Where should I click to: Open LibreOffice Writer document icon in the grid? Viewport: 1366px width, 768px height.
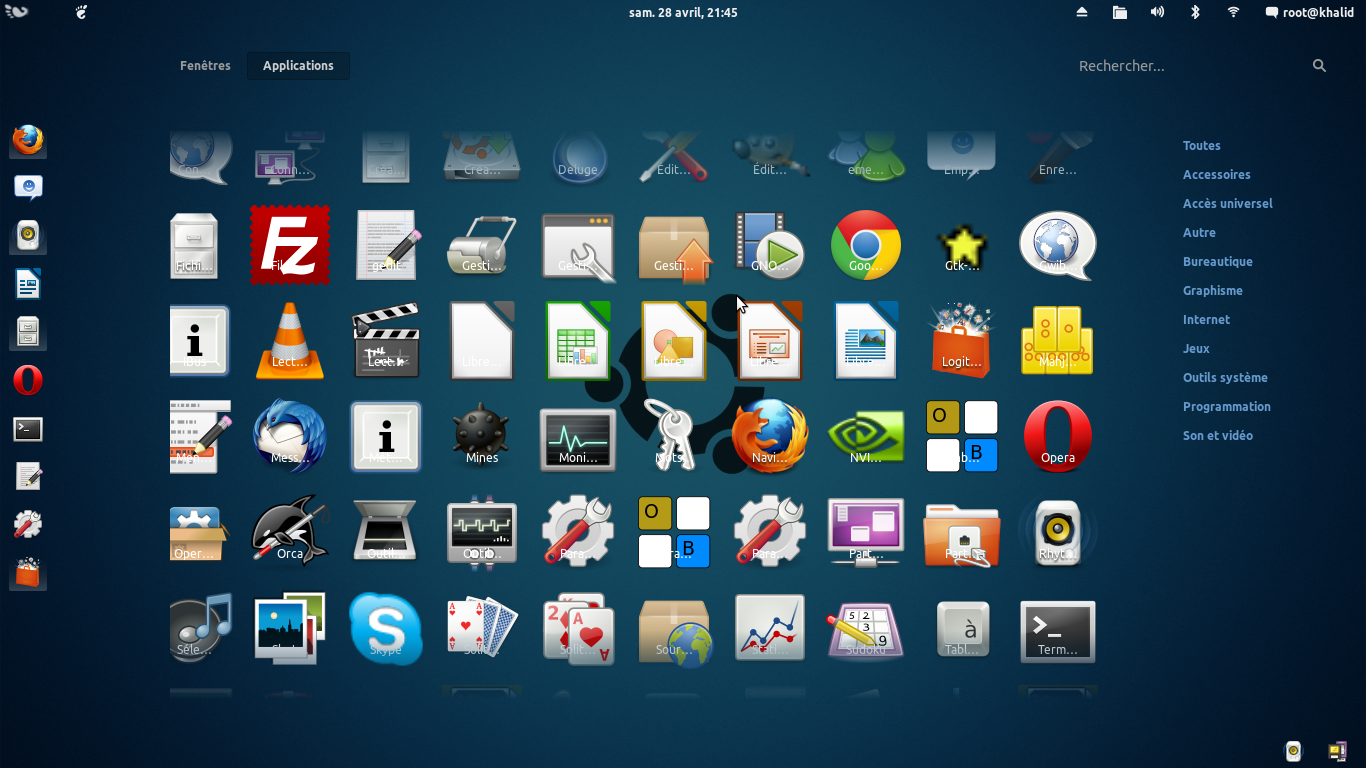tap(866, 341)
